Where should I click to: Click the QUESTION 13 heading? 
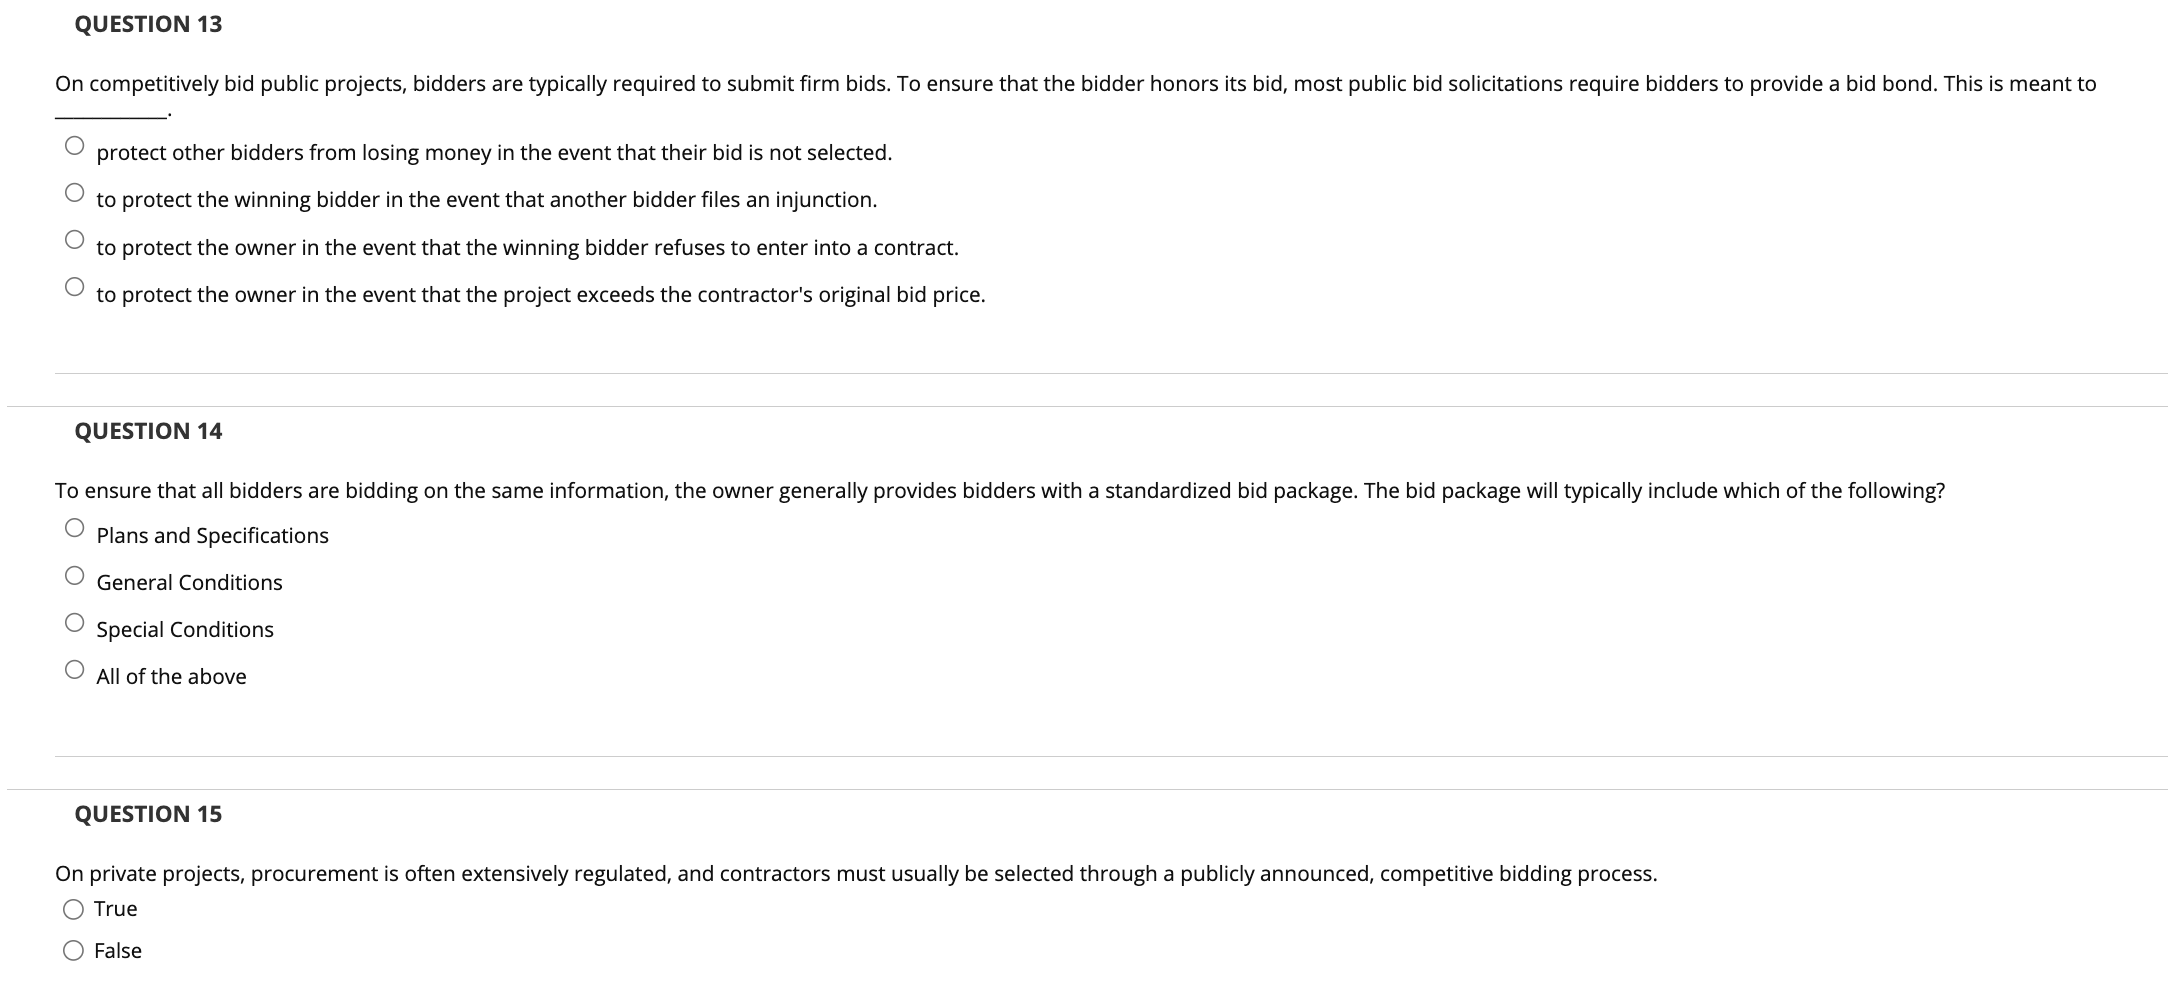pos(148,24)
